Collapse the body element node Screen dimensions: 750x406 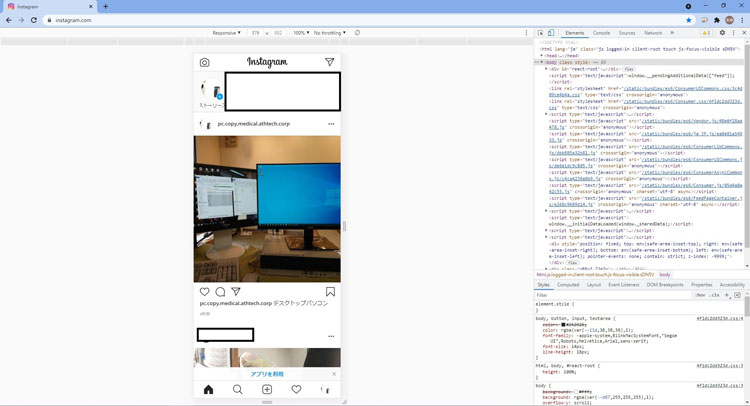[541, 62]
